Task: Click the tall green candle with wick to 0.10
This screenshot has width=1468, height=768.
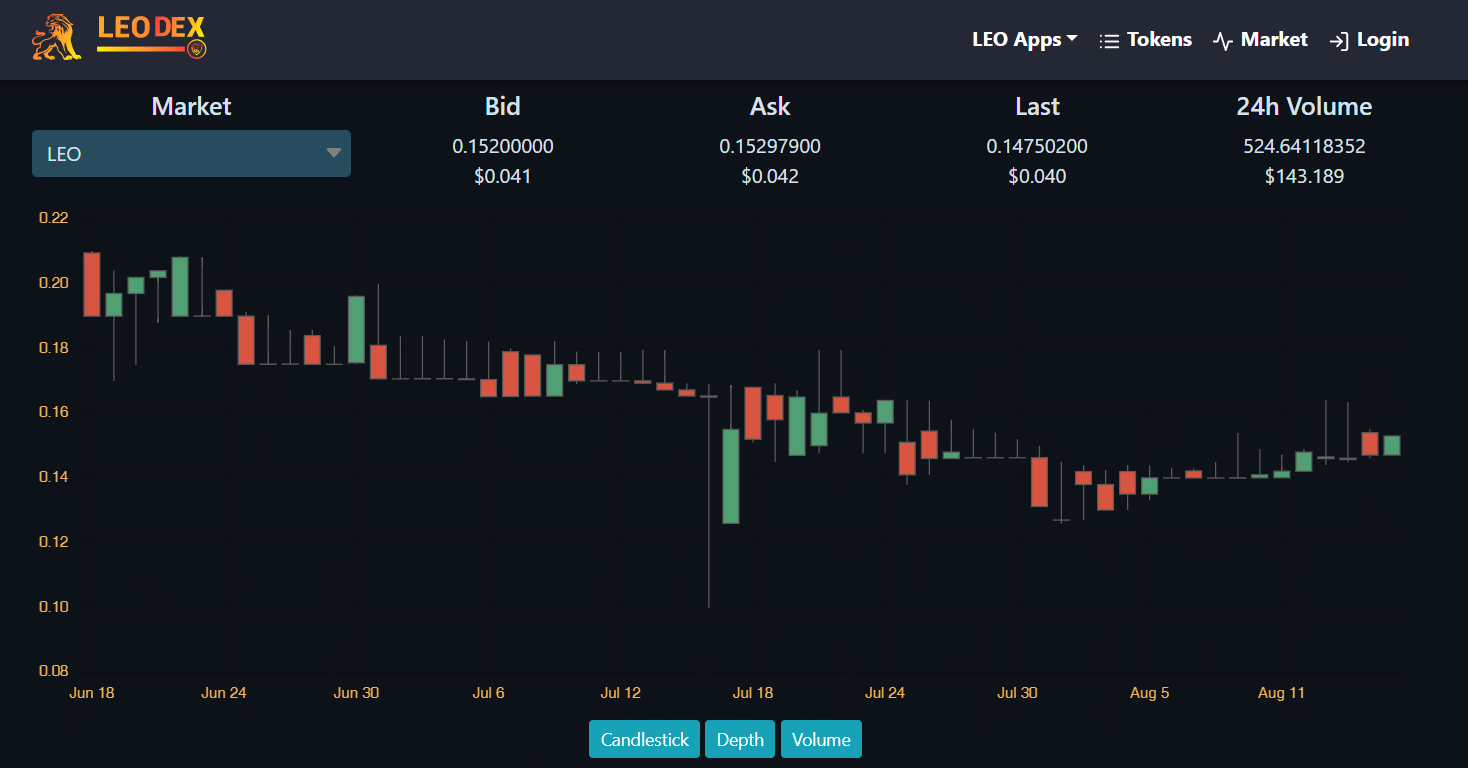Action: (731, 476)
